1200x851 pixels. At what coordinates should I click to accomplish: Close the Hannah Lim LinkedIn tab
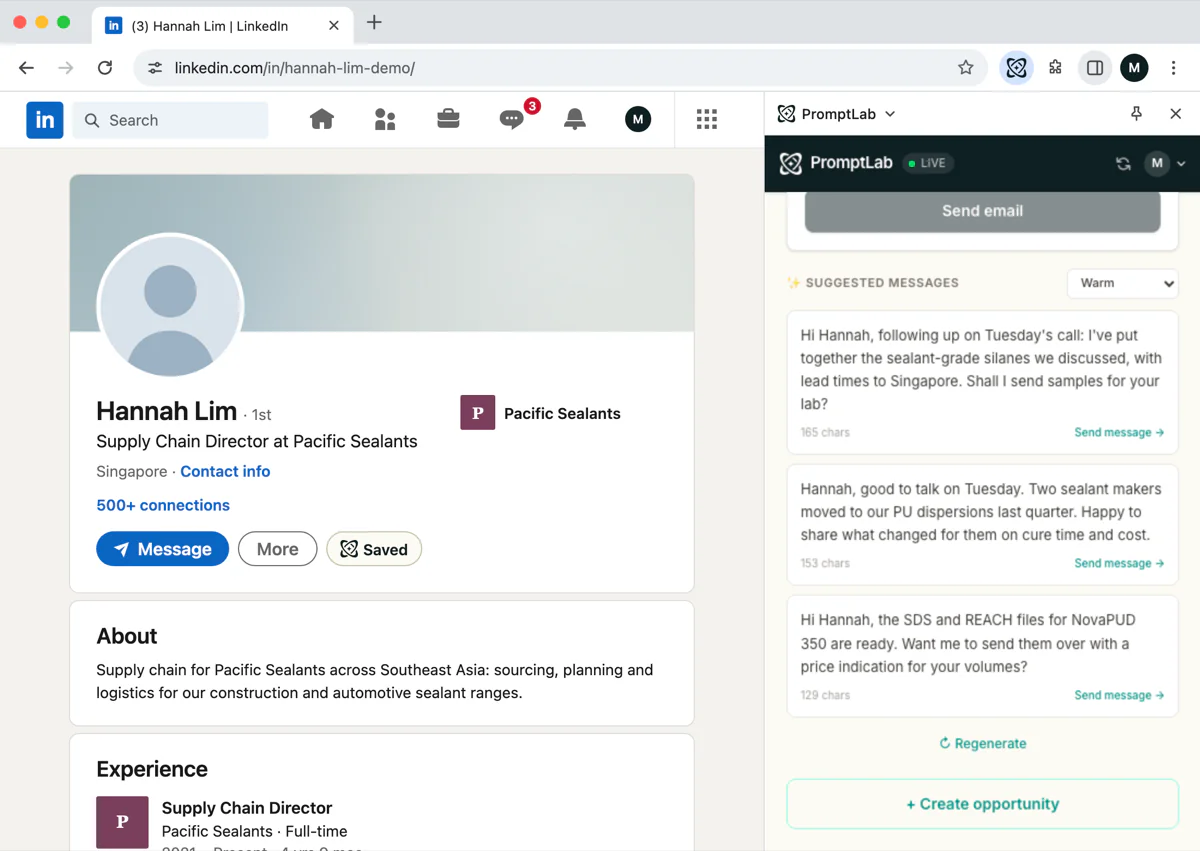point(334,26)
